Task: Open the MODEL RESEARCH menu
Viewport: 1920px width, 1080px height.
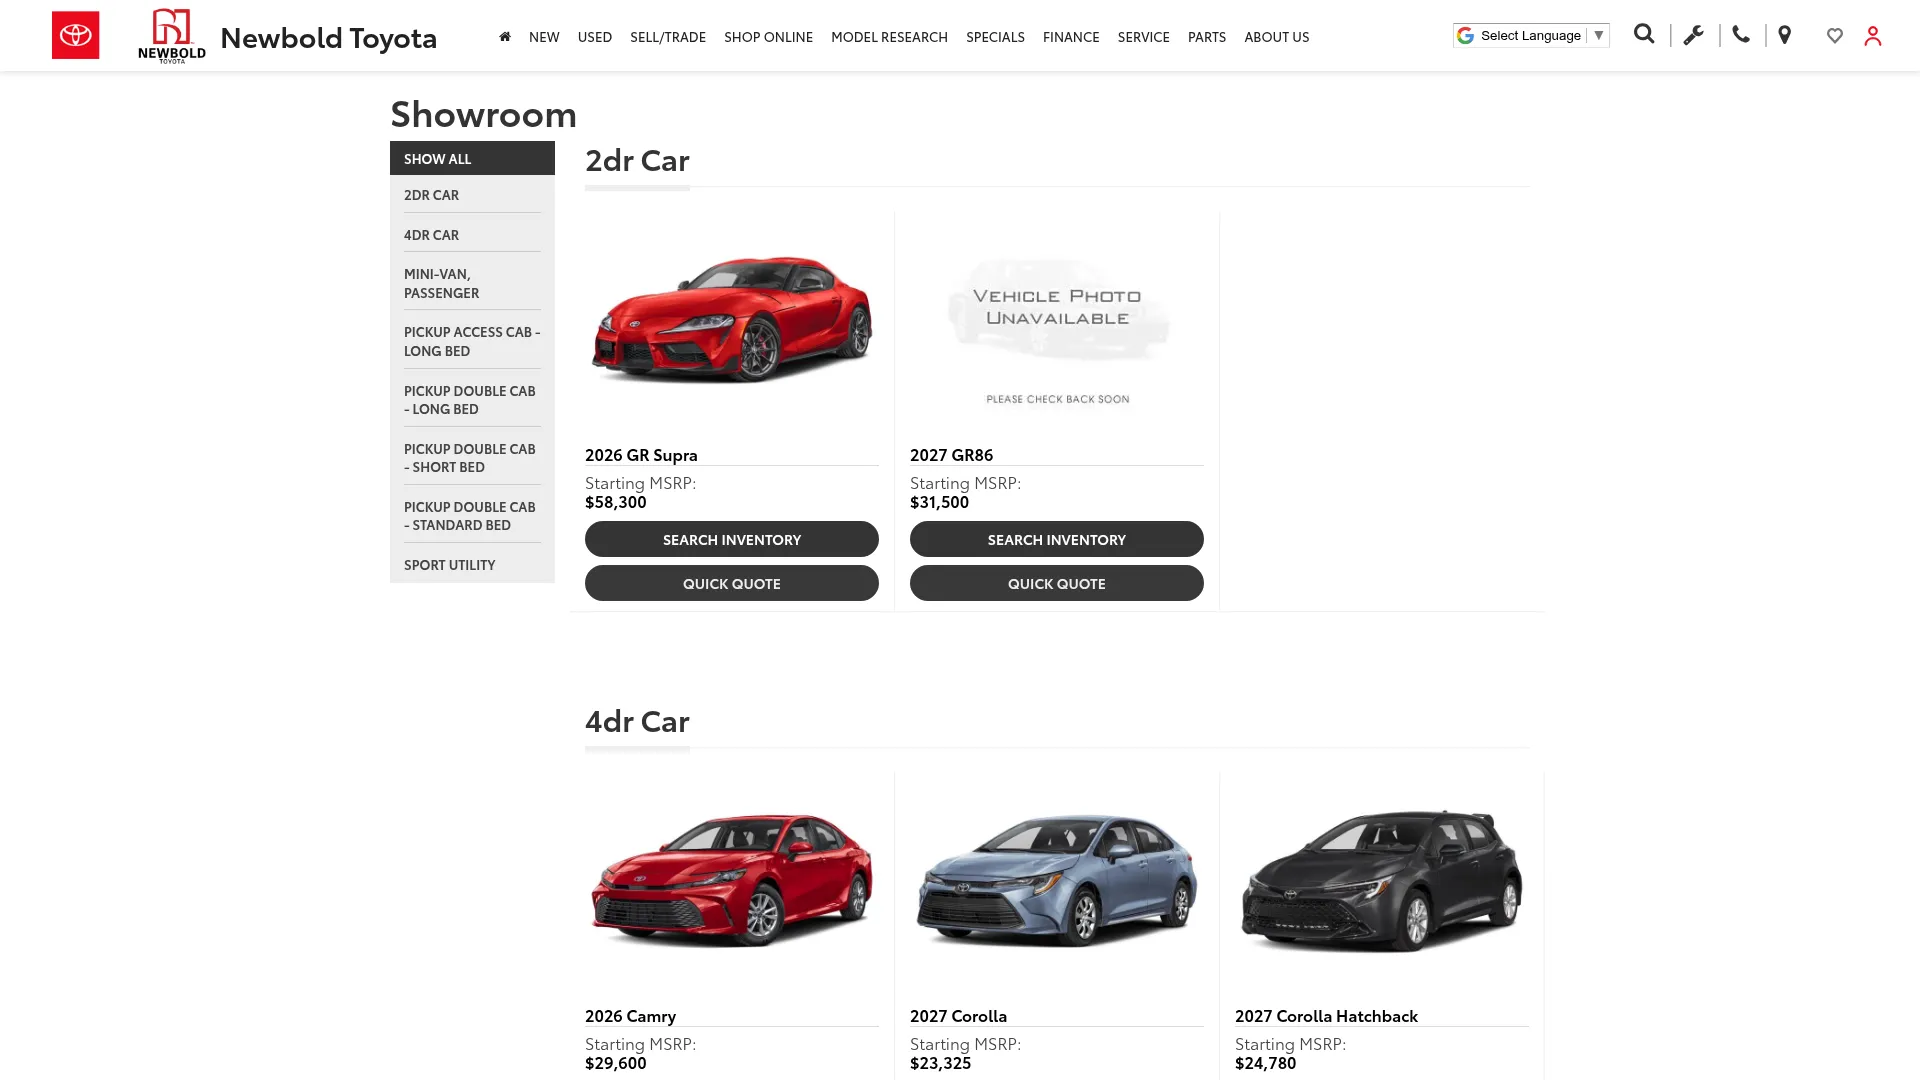Action: (x=889, y=36)
